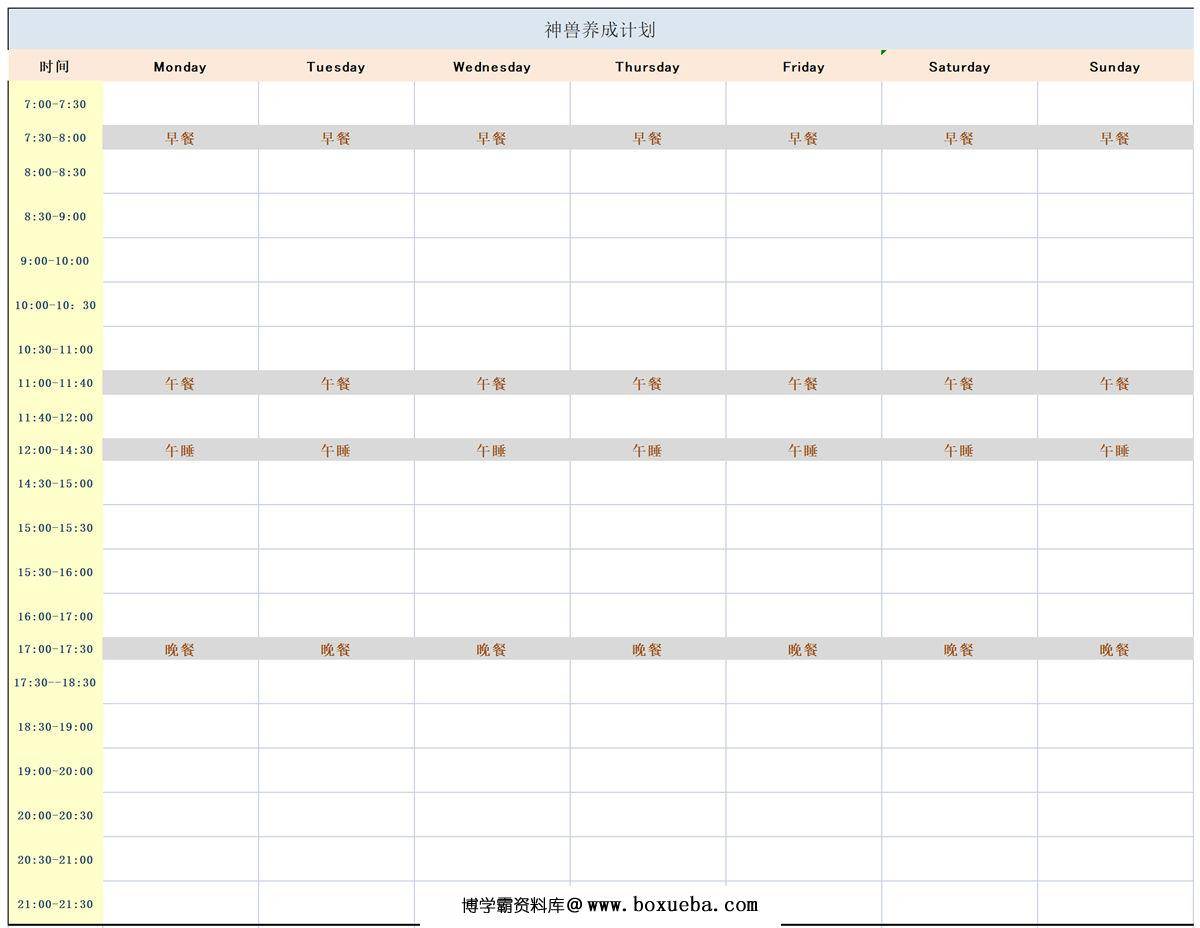Select Monday's 晚餐 cell
The height and width of the screenshot is (928, 1200).
click(180, 649)
